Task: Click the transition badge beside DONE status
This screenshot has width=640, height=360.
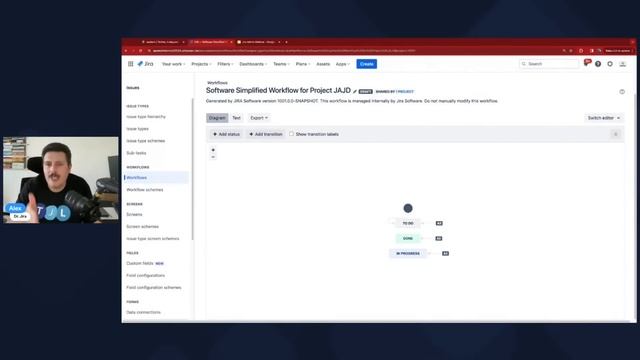Action: tap(439, 238)
